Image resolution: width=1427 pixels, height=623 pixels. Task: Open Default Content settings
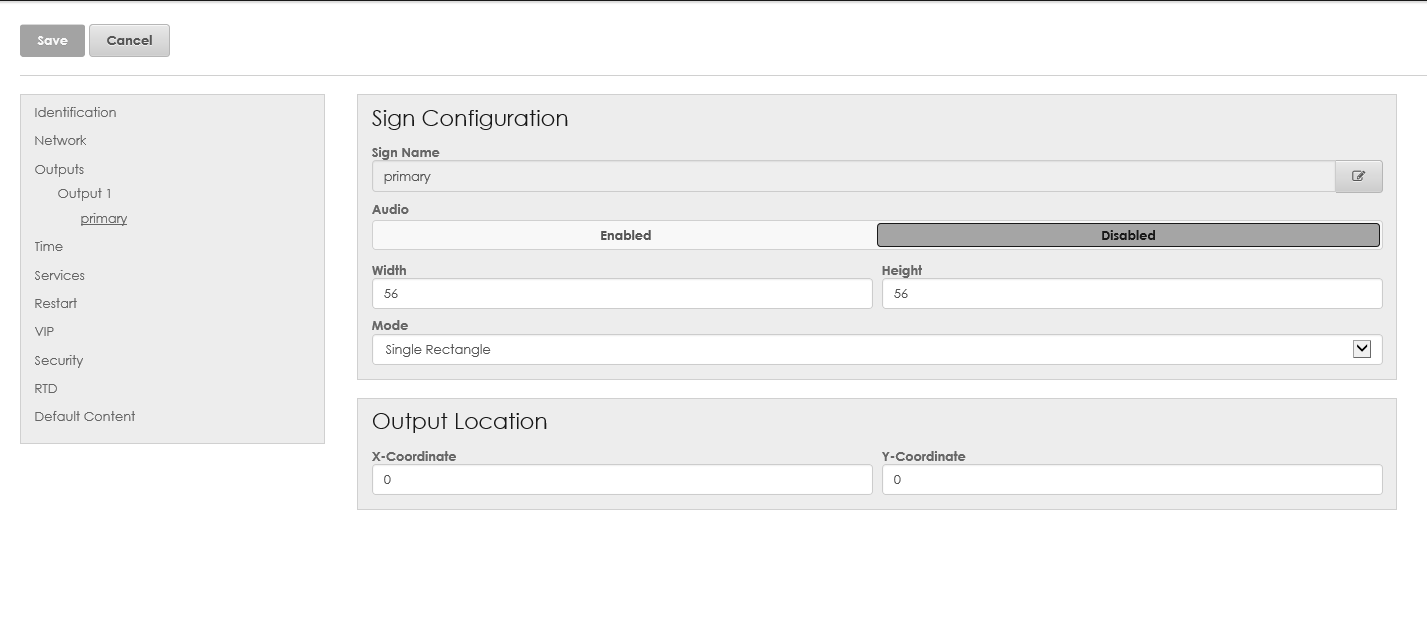[84, 416]
